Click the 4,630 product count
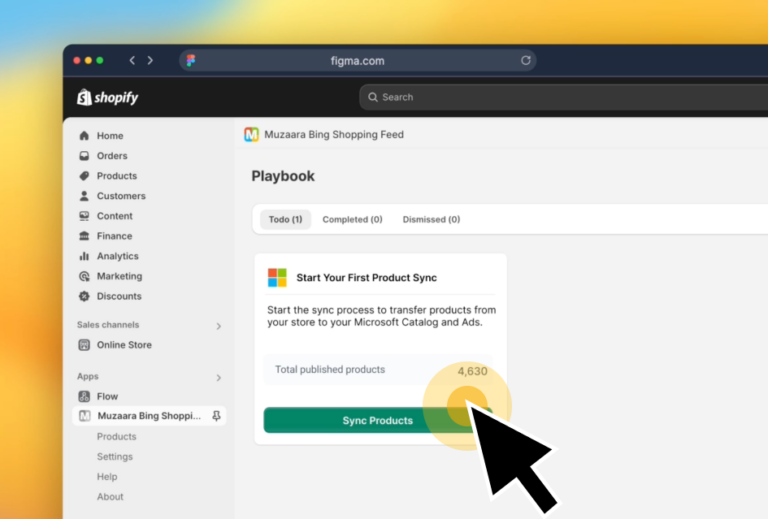The image size is (768, 519). click(472, 371)
